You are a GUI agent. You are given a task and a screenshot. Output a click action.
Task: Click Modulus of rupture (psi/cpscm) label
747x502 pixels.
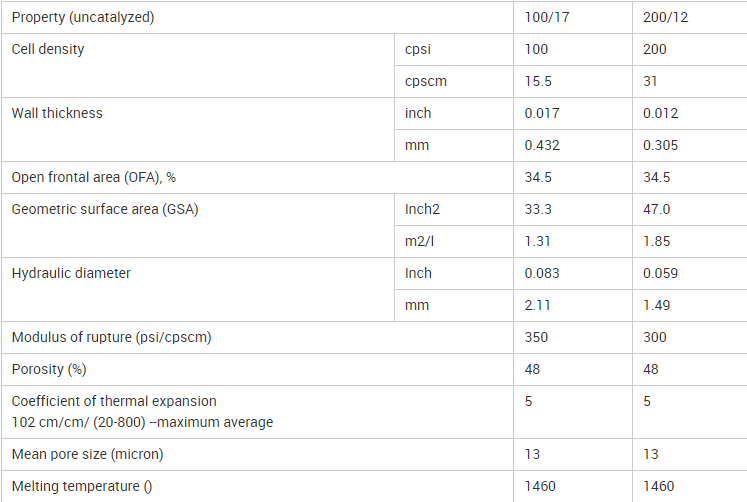click(x=111, y=337)
